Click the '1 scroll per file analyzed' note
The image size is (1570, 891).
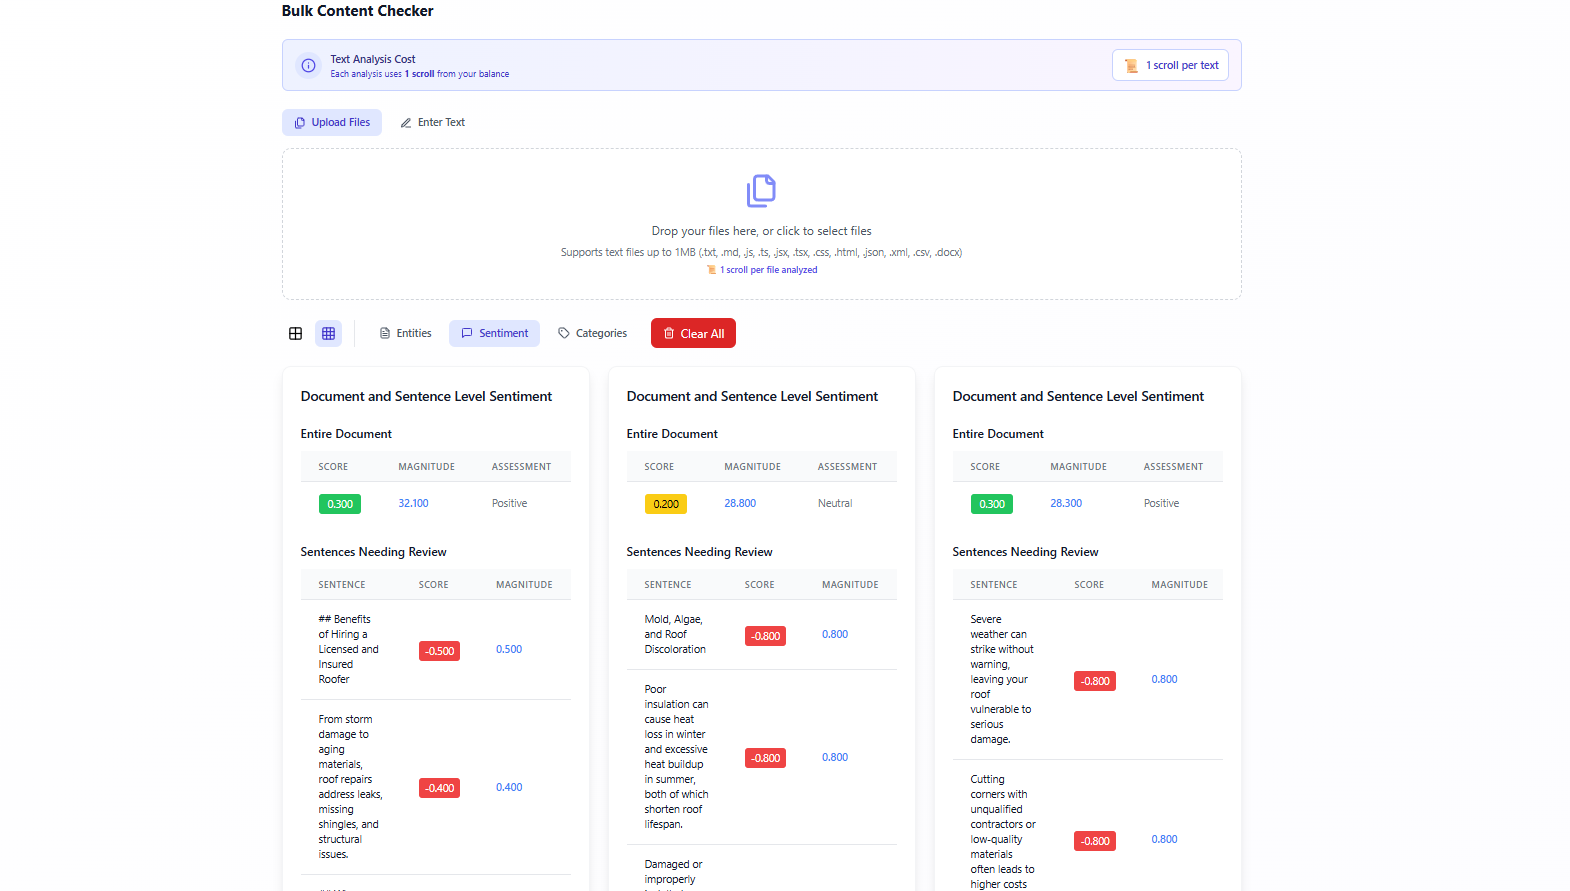(762, 270)
